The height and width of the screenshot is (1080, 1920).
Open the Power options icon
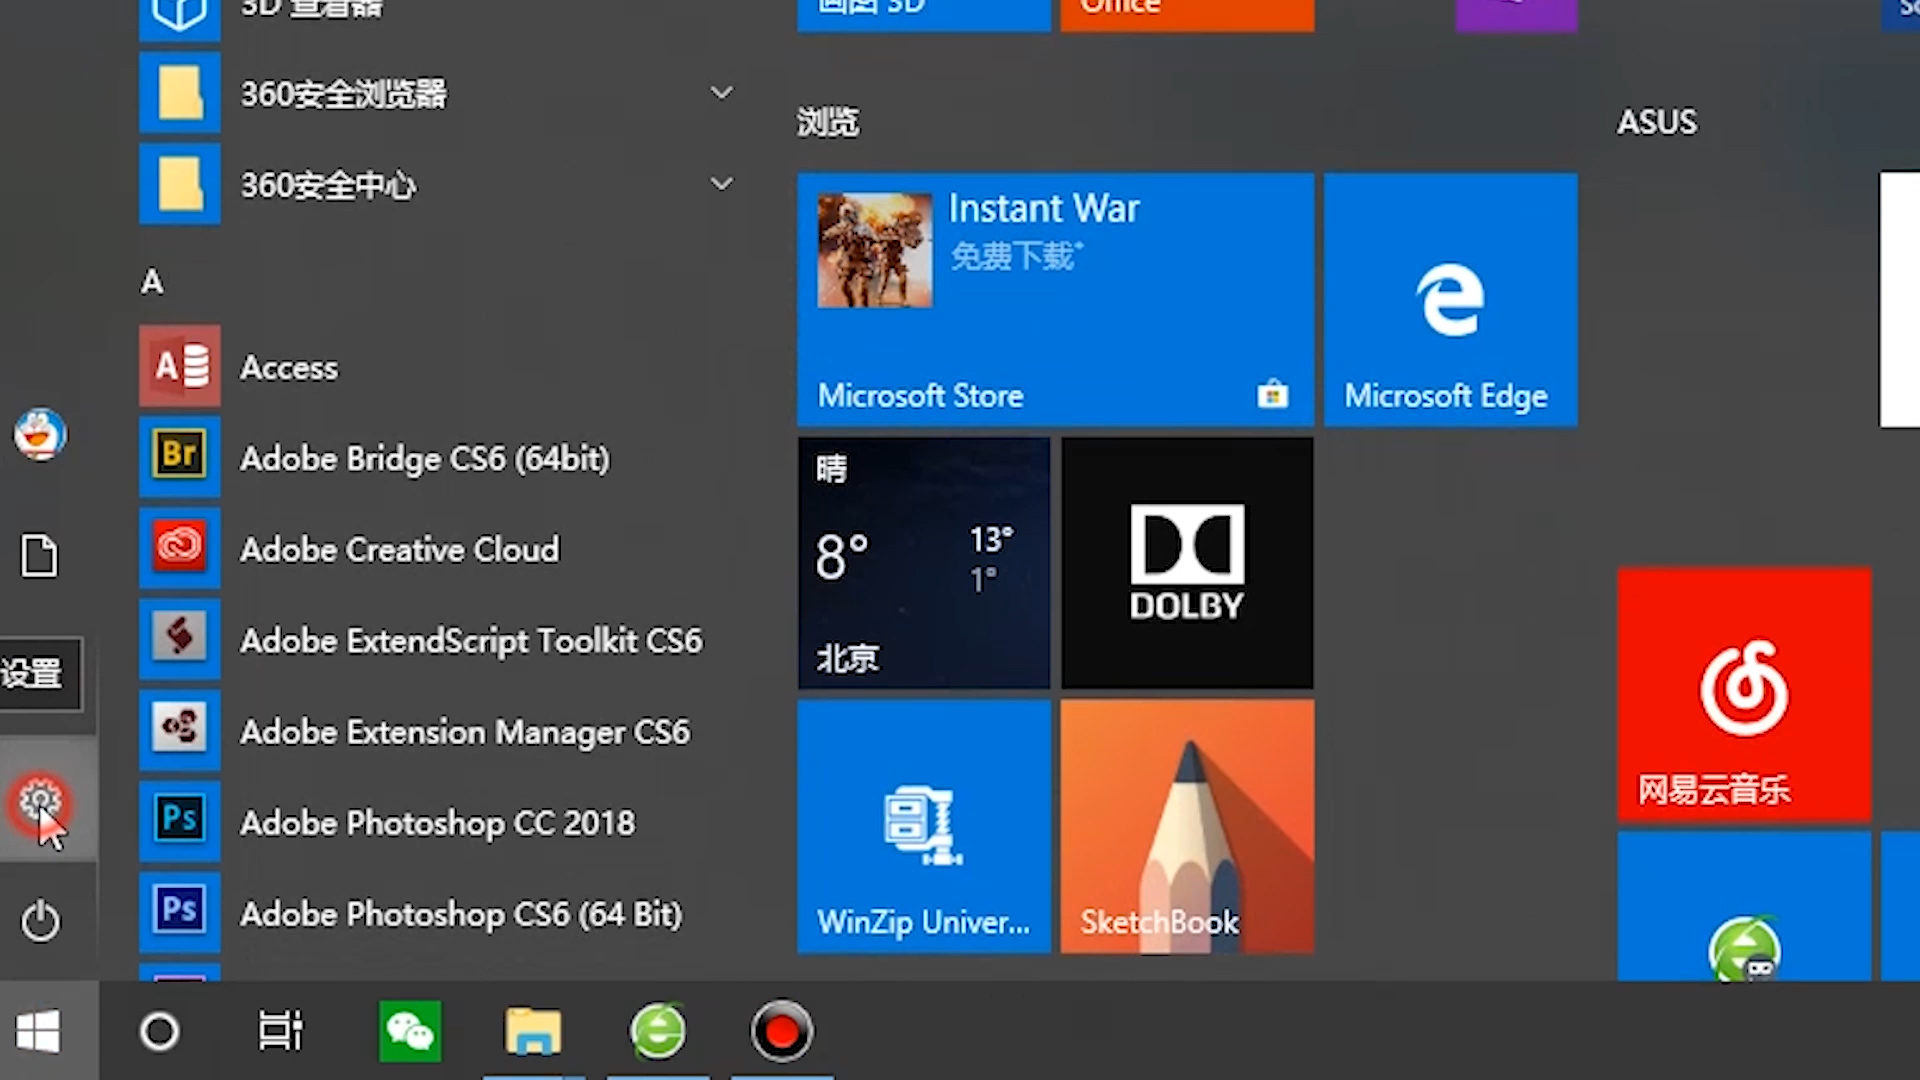[40, 921]
